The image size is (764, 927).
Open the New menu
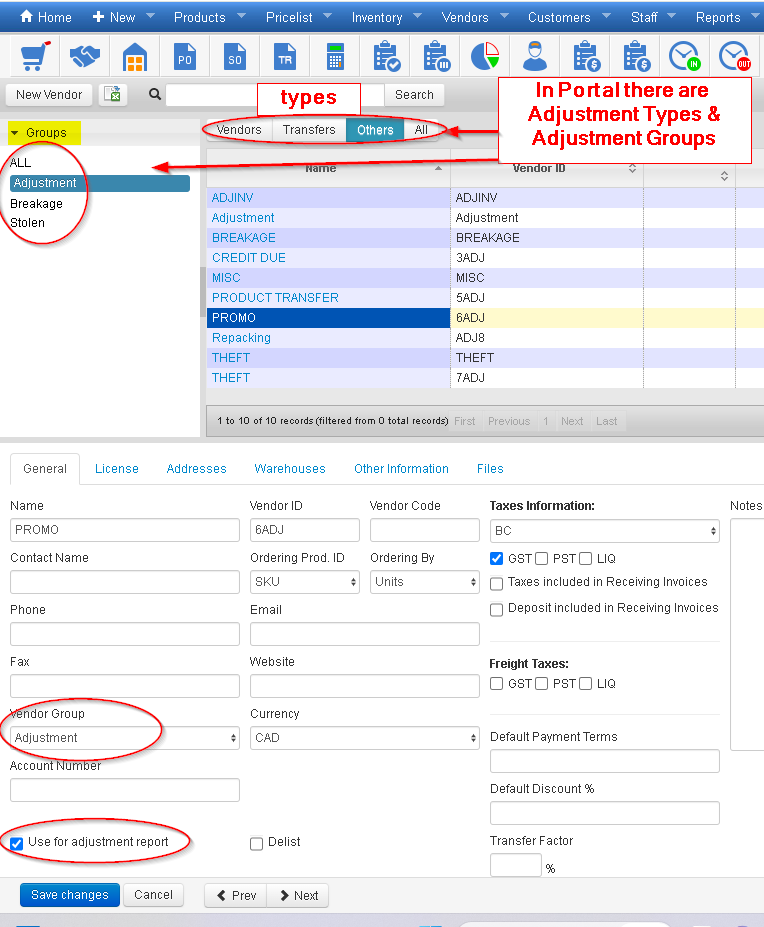coord(123,17)
